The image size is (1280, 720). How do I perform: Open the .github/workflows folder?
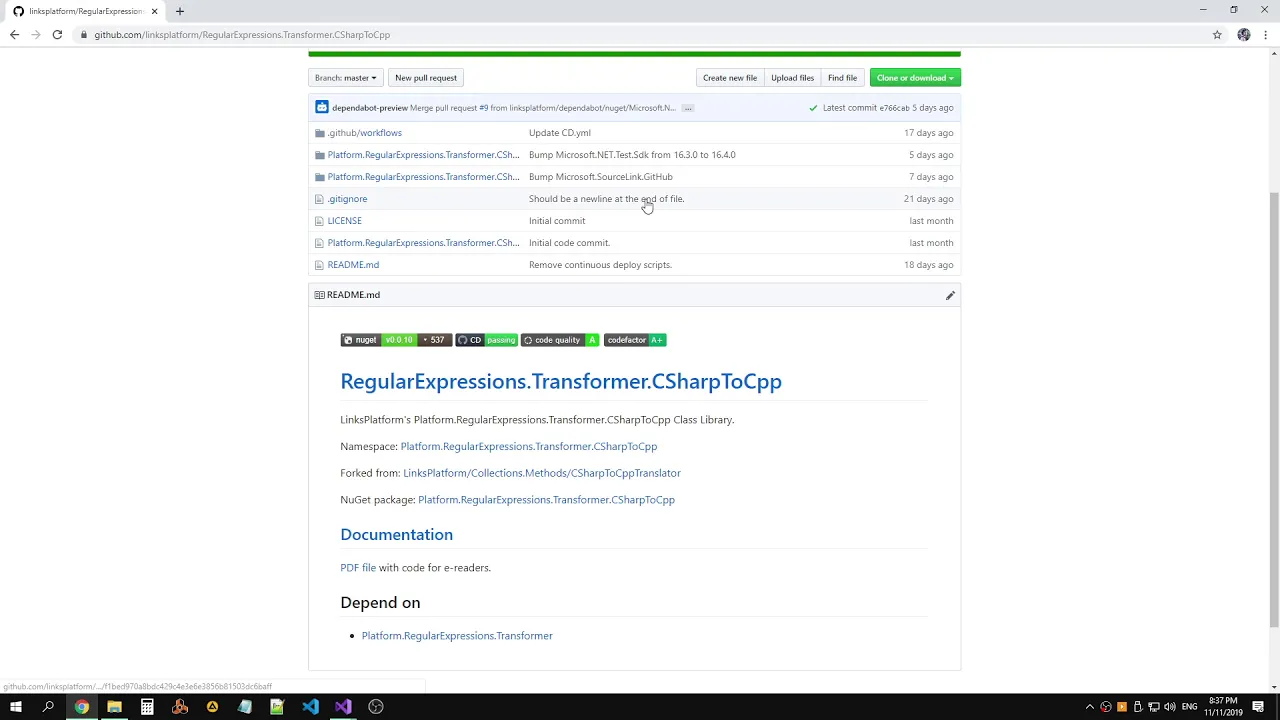(x=365, y=133)
